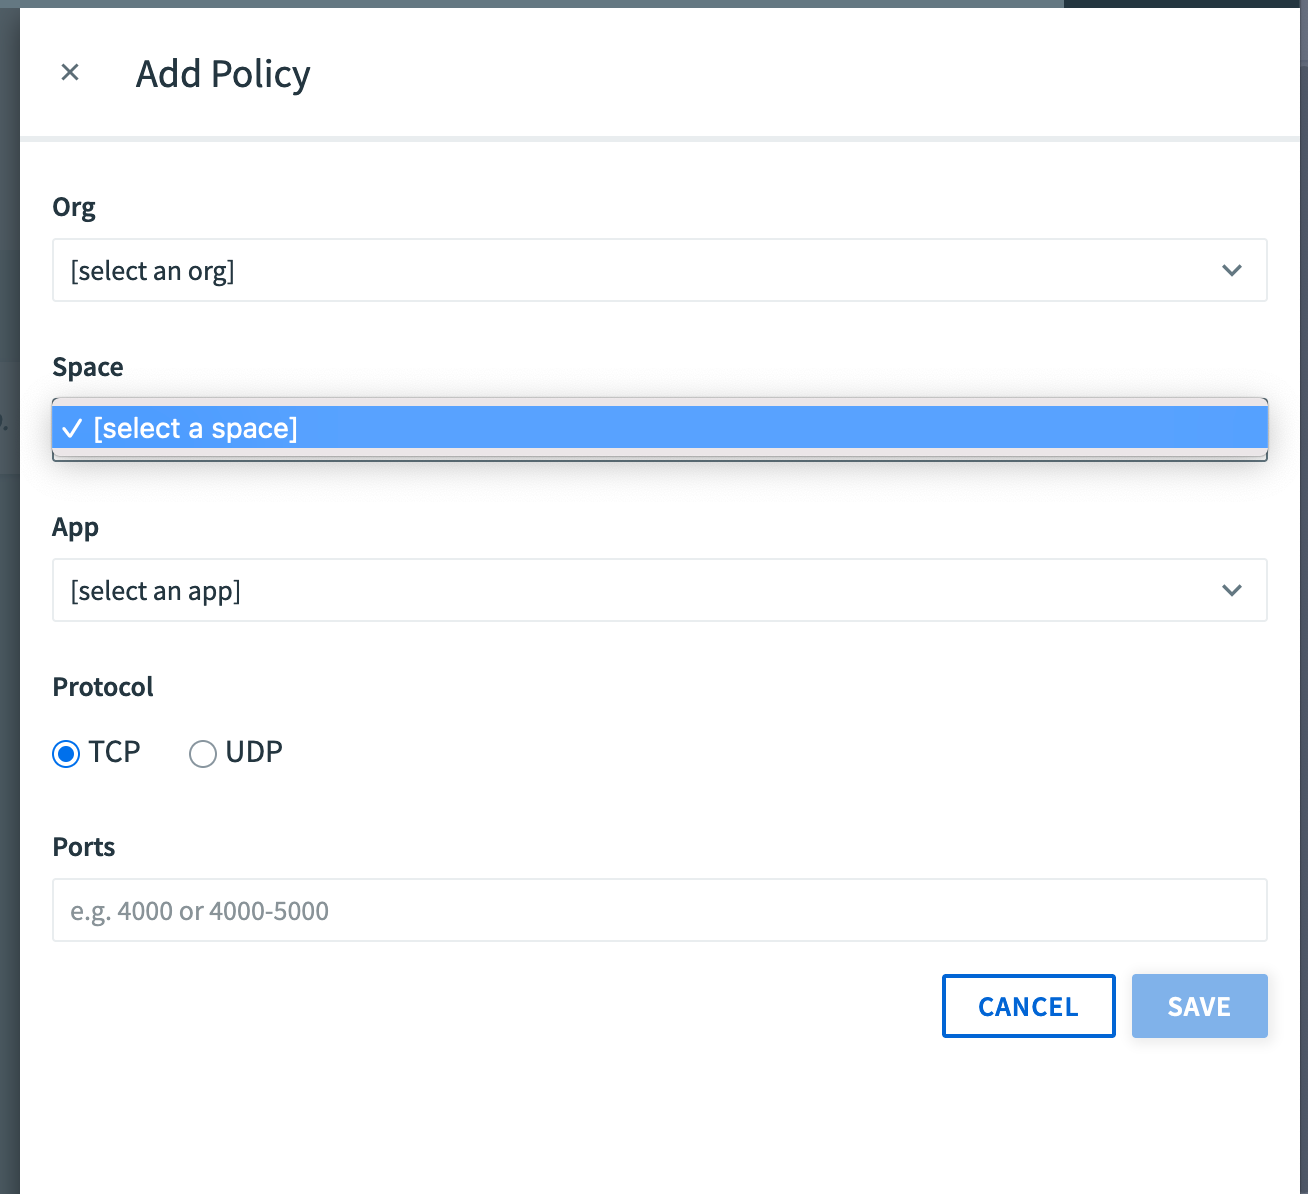Image resolution: width=1308 pixels, height=1194 pixels.
Task: Click the UDP label text
Action: click(254, 751)
